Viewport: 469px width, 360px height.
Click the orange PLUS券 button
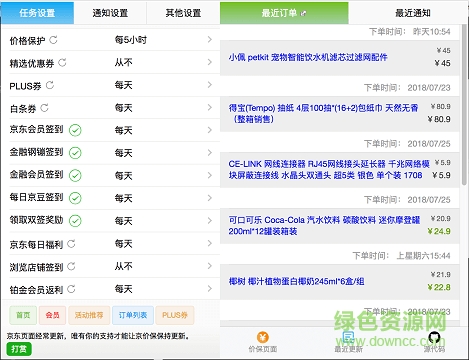click(x=175, y=315)
